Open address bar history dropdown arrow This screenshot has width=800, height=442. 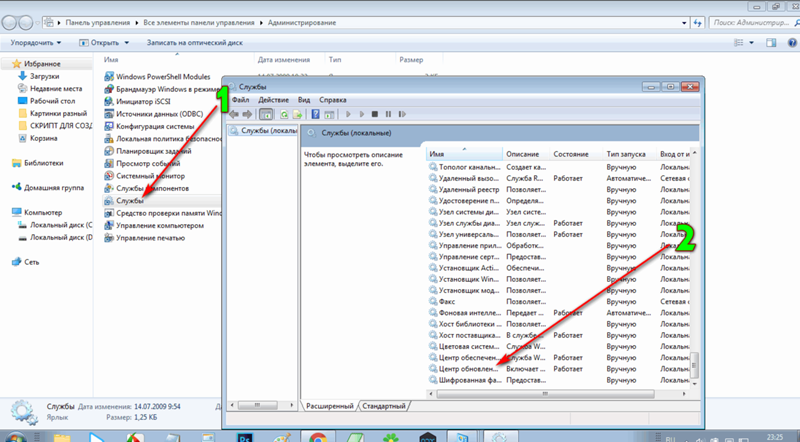click(684, 22)
